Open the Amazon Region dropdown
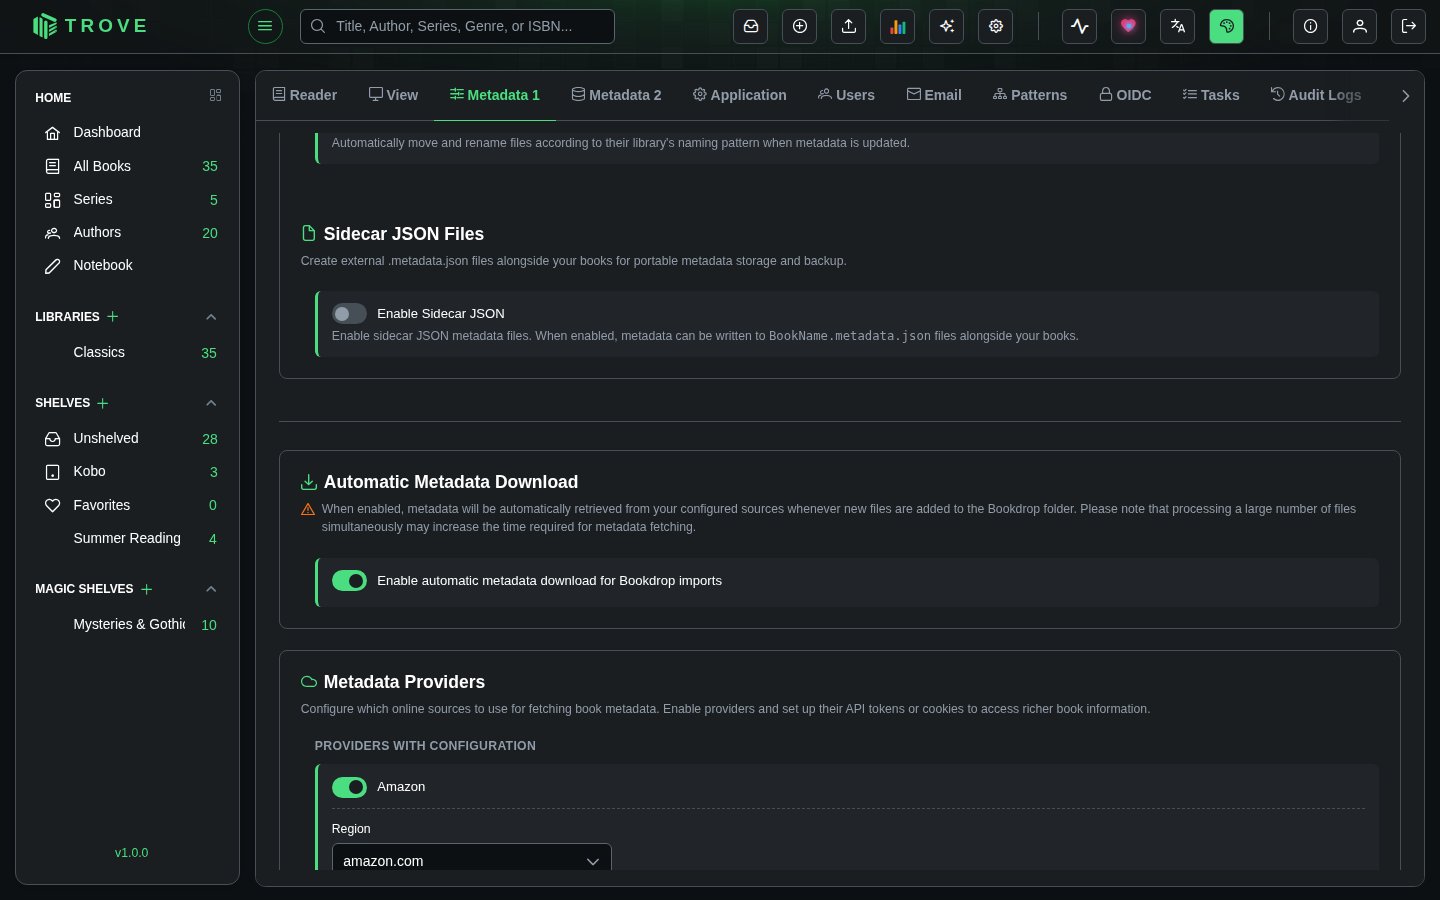1440x900 pixels. pyautogui.click(x=472, y=858)
